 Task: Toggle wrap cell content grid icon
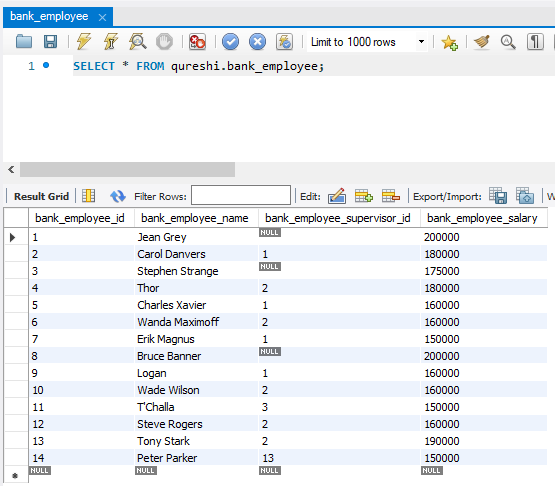pyautogui.click(x=88, y=196)
